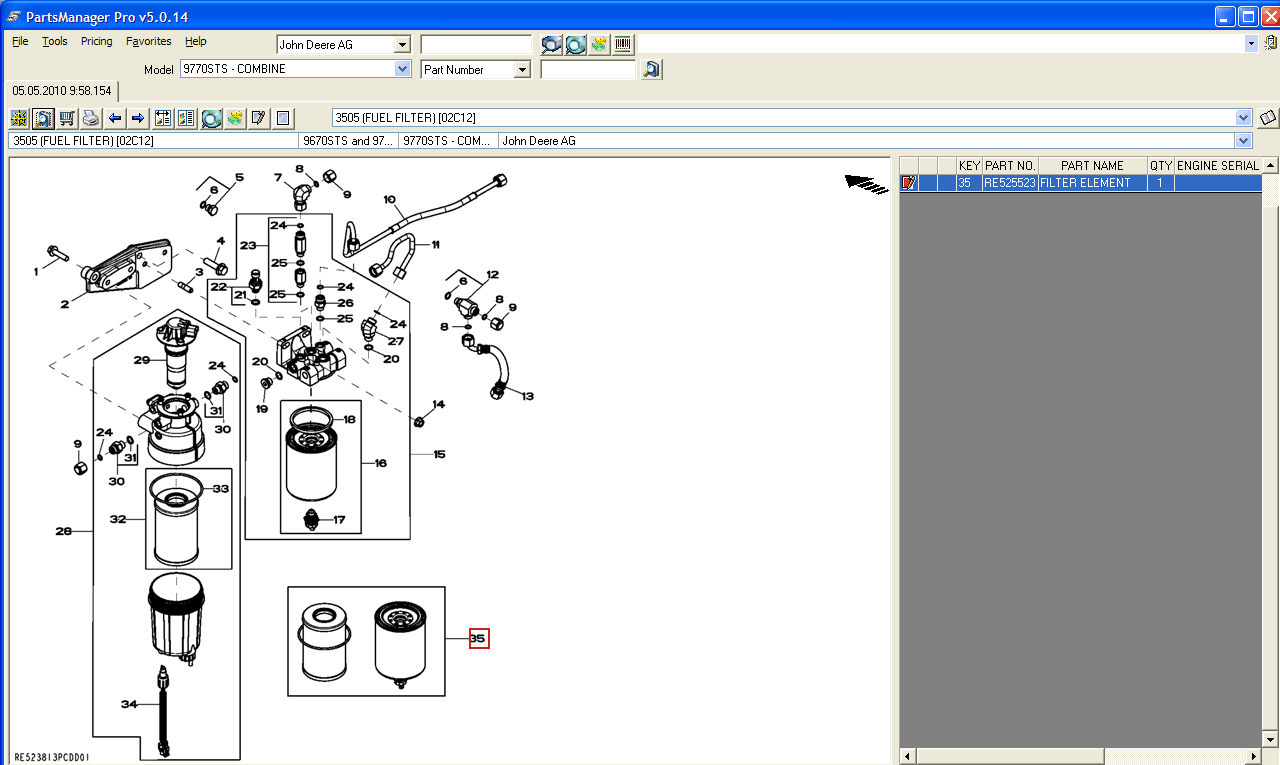Image resolution: width=1280 pixels, height=765 pixels.
Task: Click the magnifier search icon beside the barcode row
Action: click(x=551, y=45)
